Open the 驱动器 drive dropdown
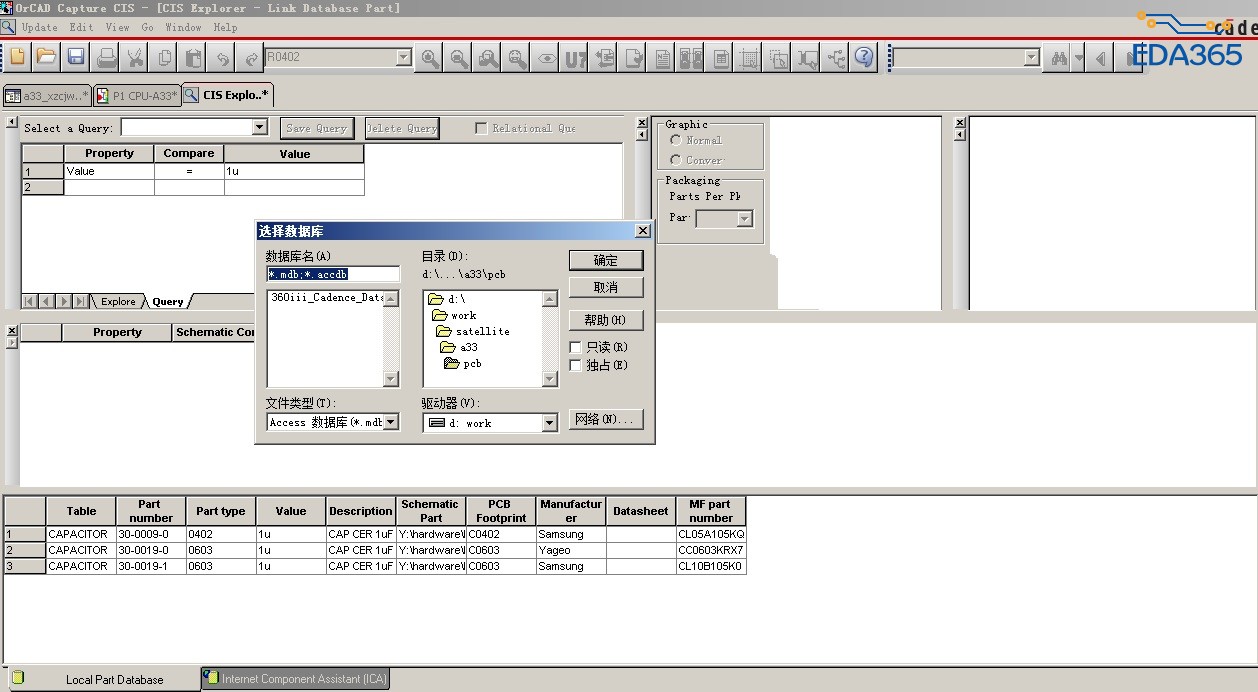 coord(549,423)
